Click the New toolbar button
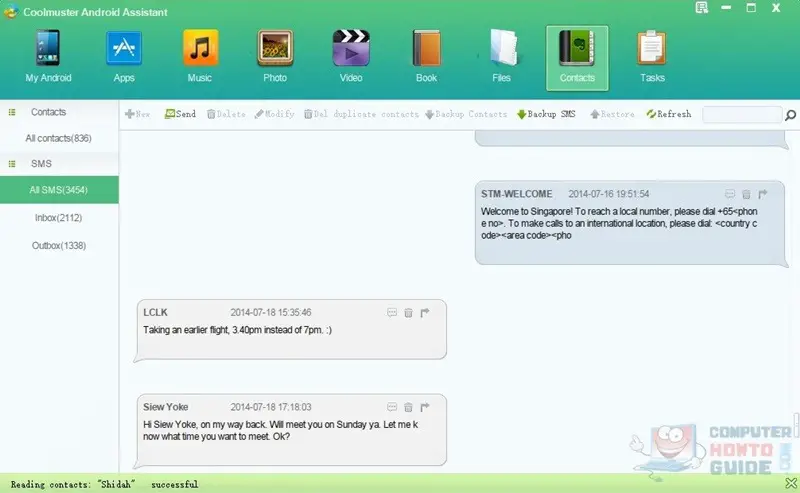This screenshot has height=493, width=800. [137, 114]
